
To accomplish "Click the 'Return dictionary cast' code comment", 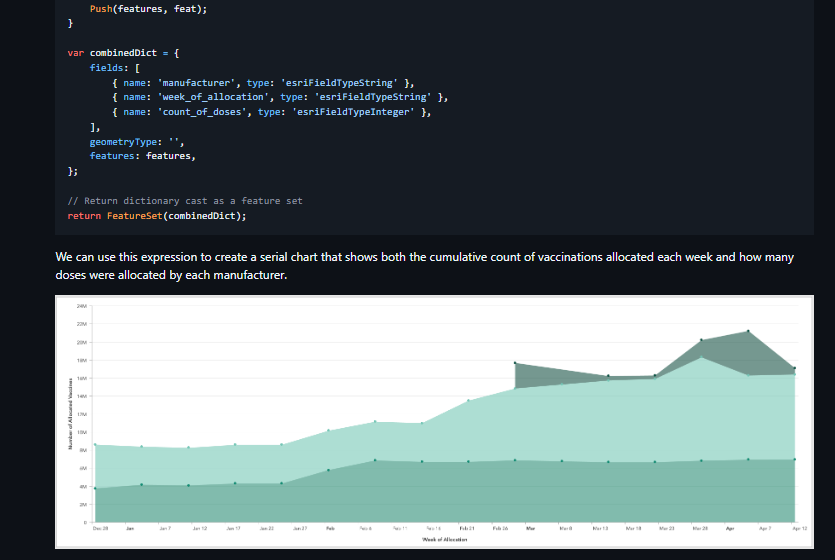I will tap(185, 201).
